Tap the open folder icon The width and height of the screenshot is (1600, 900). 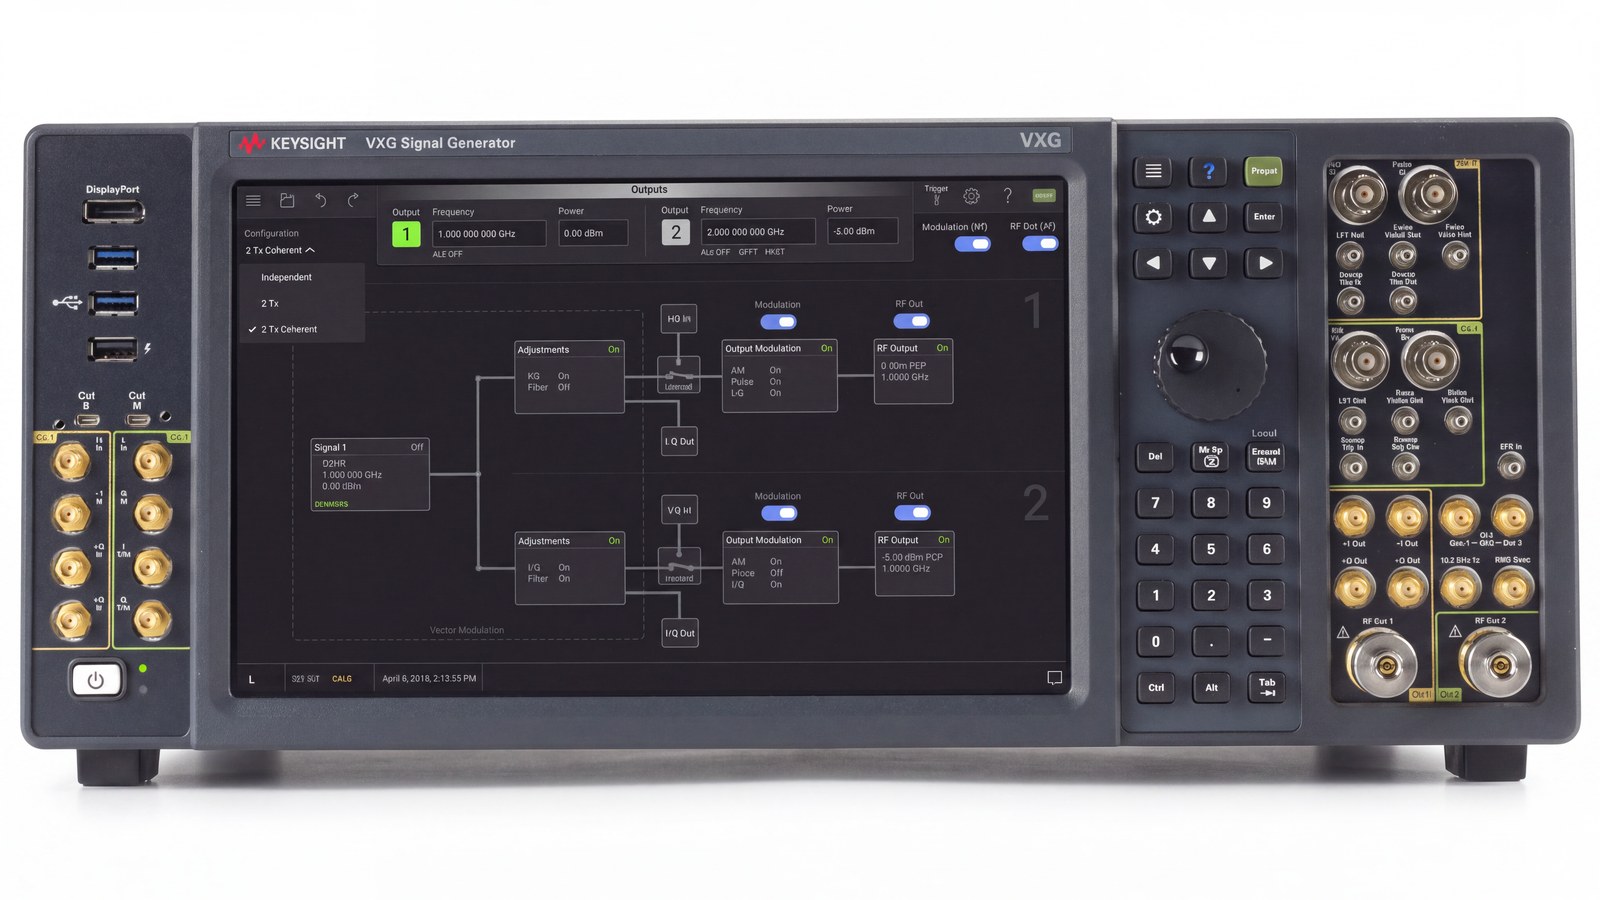[287, 201]
